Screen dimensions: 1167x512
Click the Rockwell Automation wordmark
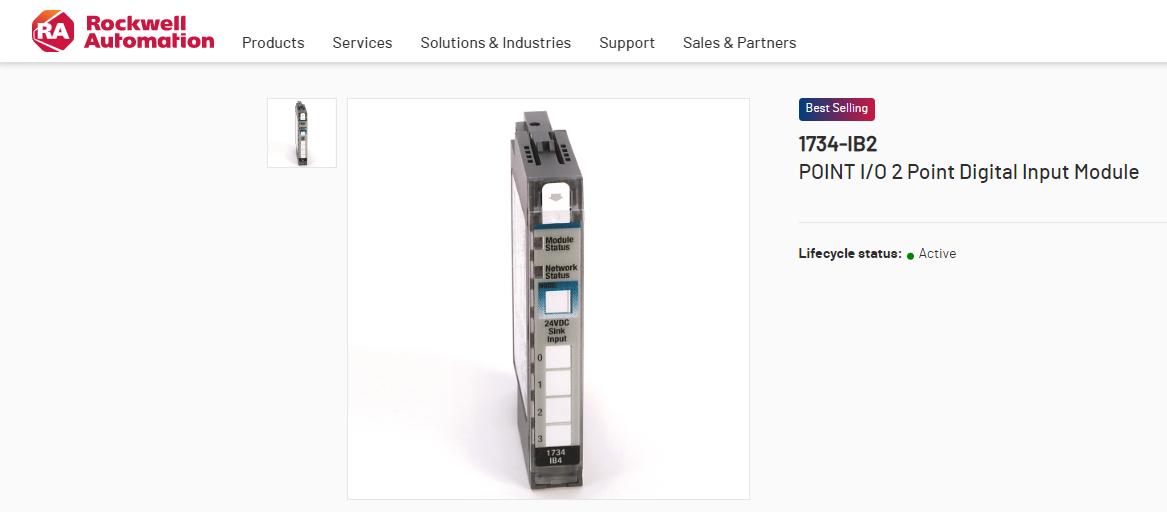[149, 31]
